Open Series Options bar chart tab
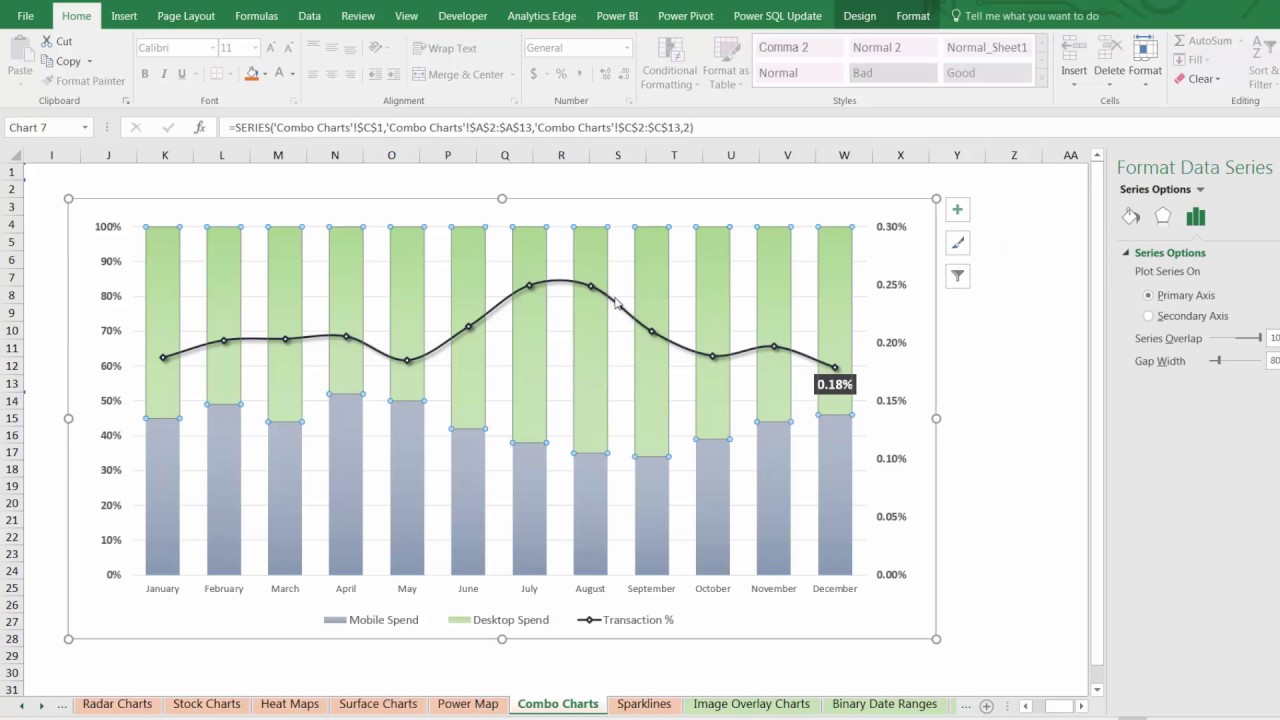The image size is (1280, 720). [x=1195, y=216]
